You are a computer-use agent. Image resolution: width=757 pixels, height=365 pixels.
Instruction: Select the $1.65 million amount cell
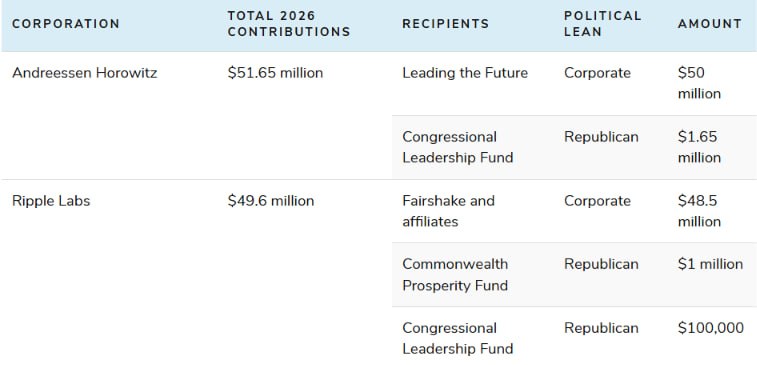(x=699, y=147)
